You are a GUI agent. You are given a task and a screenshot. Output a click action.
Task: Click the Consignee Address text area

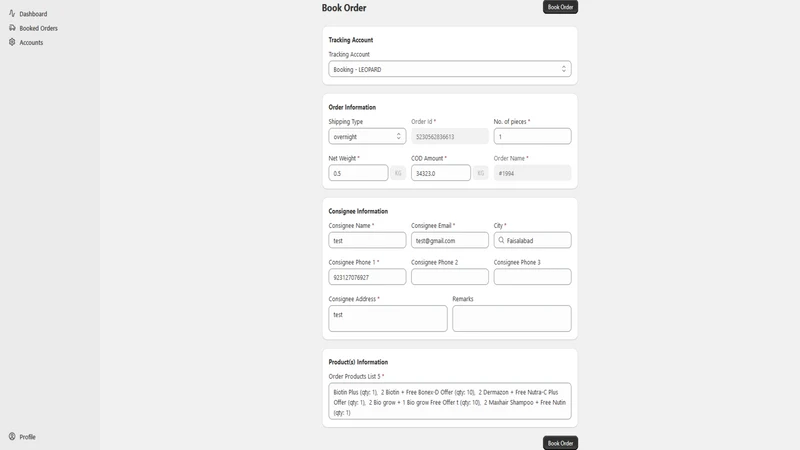coord(388,318)
